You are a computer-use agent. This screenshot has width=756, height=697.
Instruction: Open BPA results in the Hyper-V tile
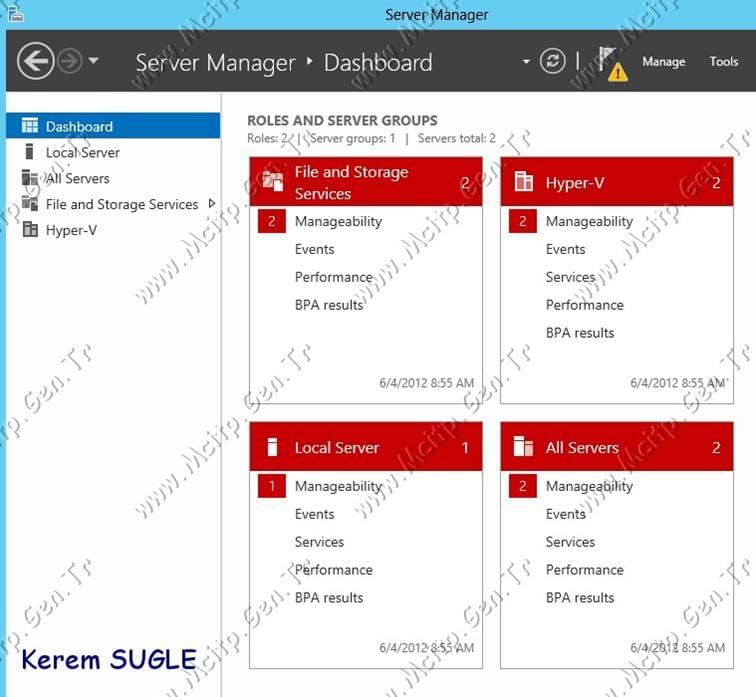[x=580, y=333]
